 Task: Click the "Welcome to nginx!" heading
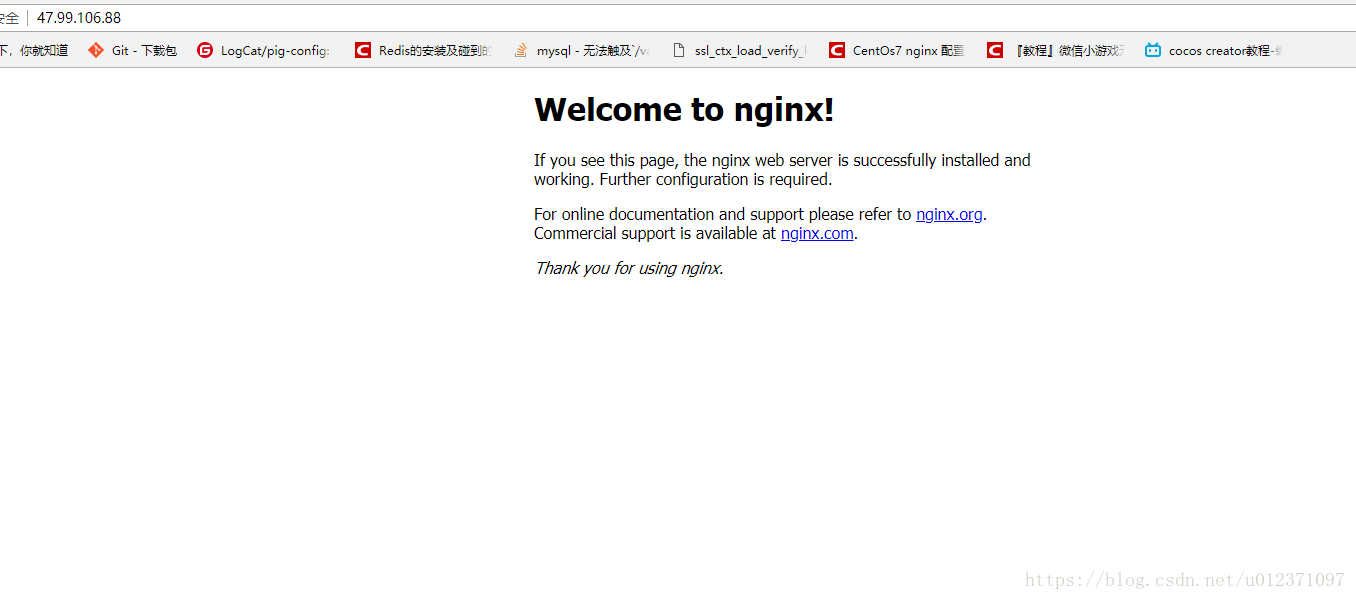coord(684,109)
